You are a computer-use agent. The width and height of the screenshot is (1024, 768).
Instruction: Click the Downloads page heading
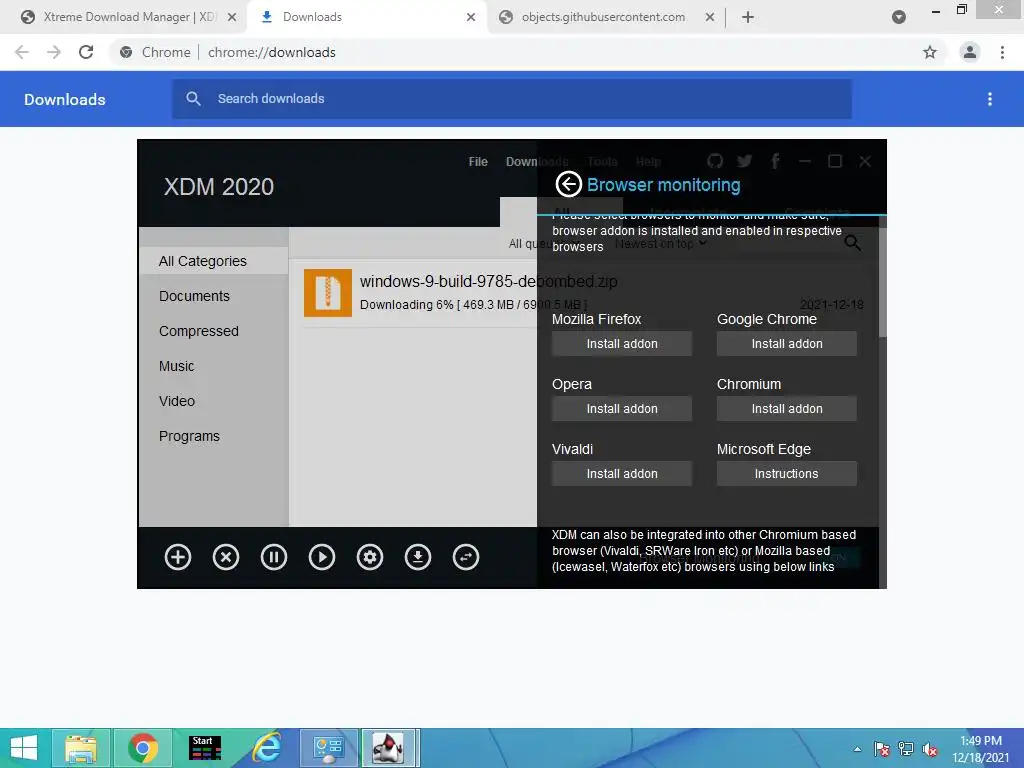[x=65, y=99]
